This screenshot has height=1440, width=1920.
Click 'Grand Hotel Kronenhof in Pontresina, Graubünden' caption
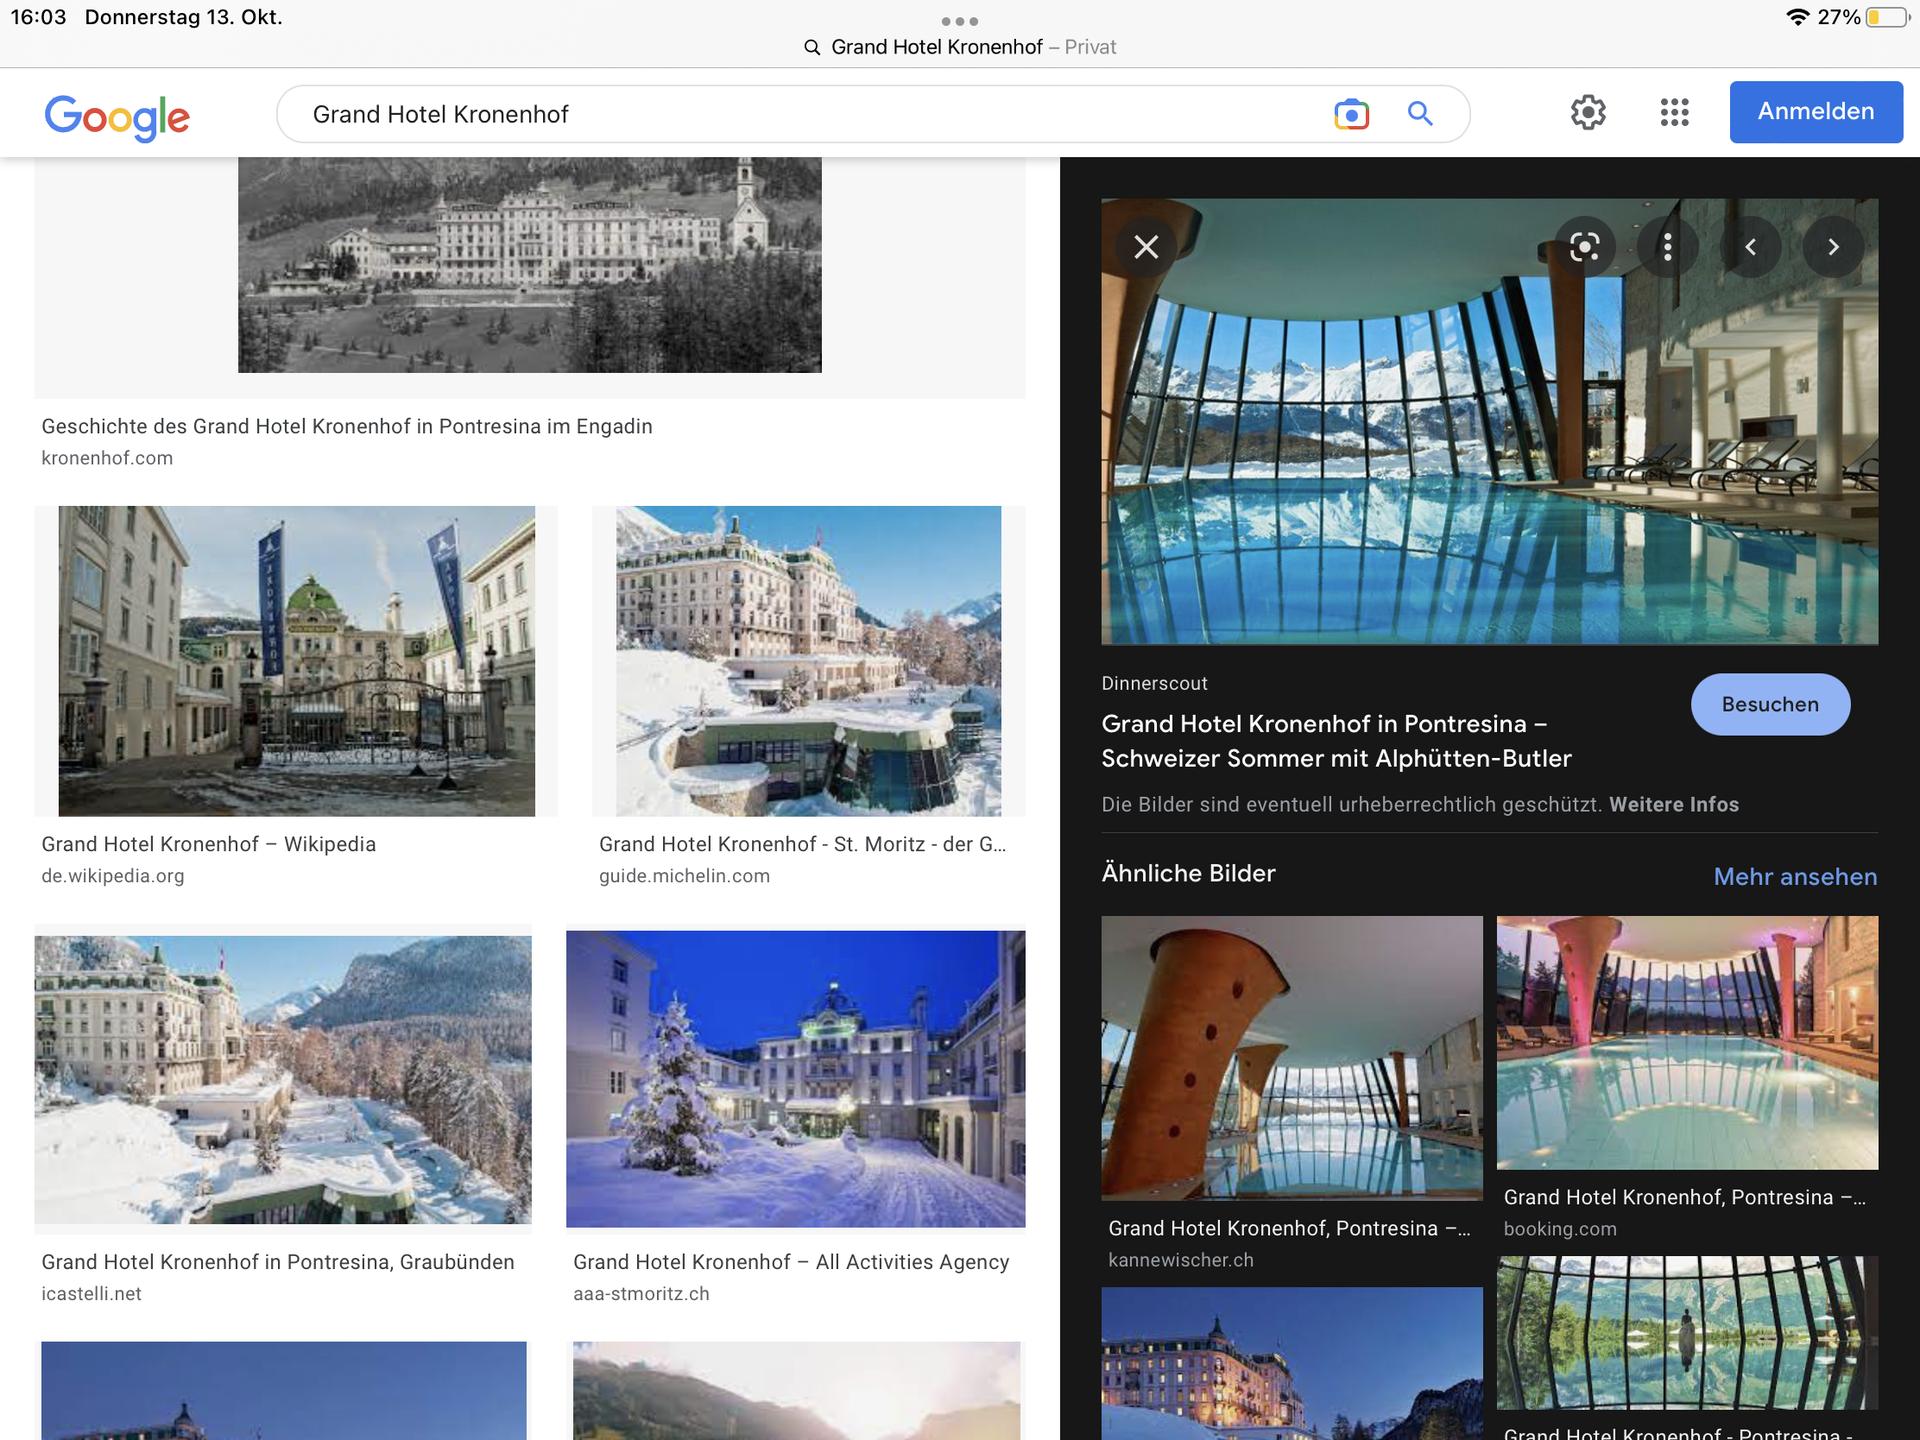point(278,1262)
